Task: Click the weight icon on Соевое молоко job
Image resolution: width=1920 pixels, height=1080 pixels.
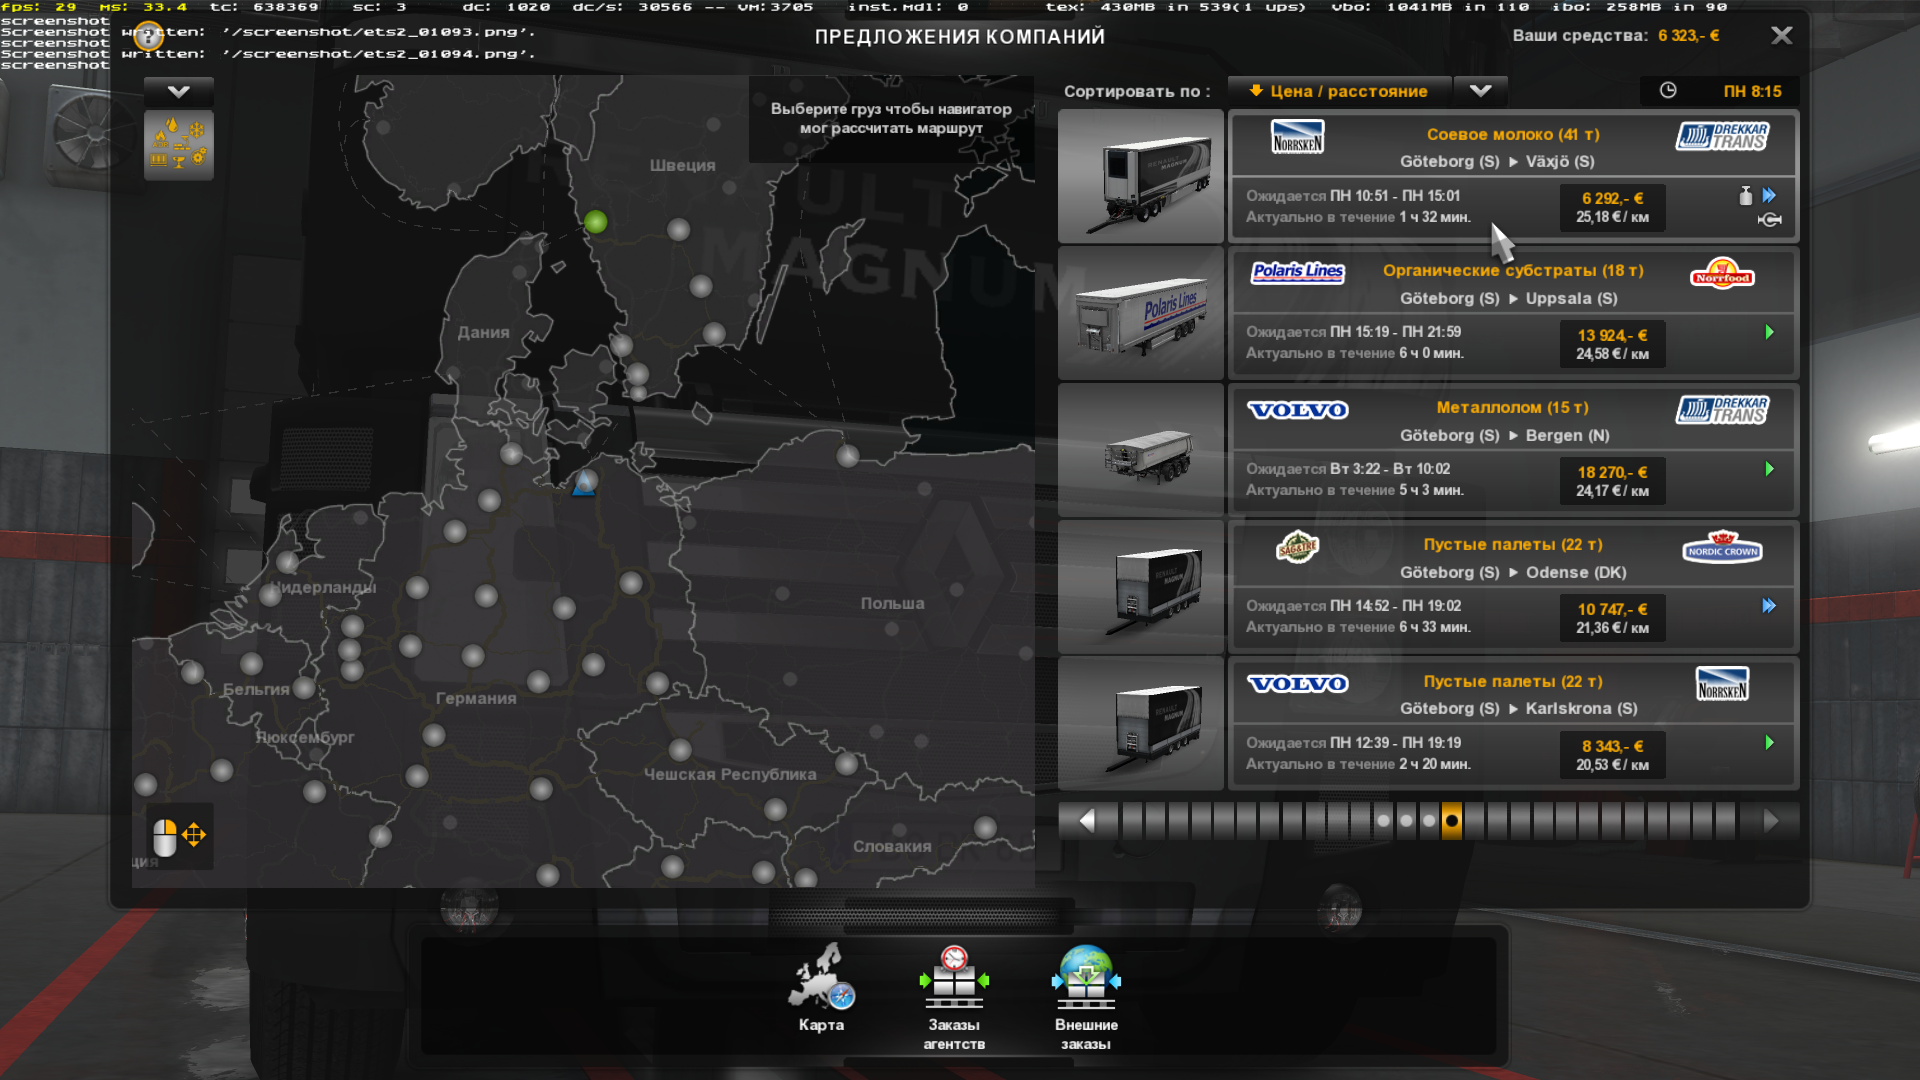Action: [1746, 195]
